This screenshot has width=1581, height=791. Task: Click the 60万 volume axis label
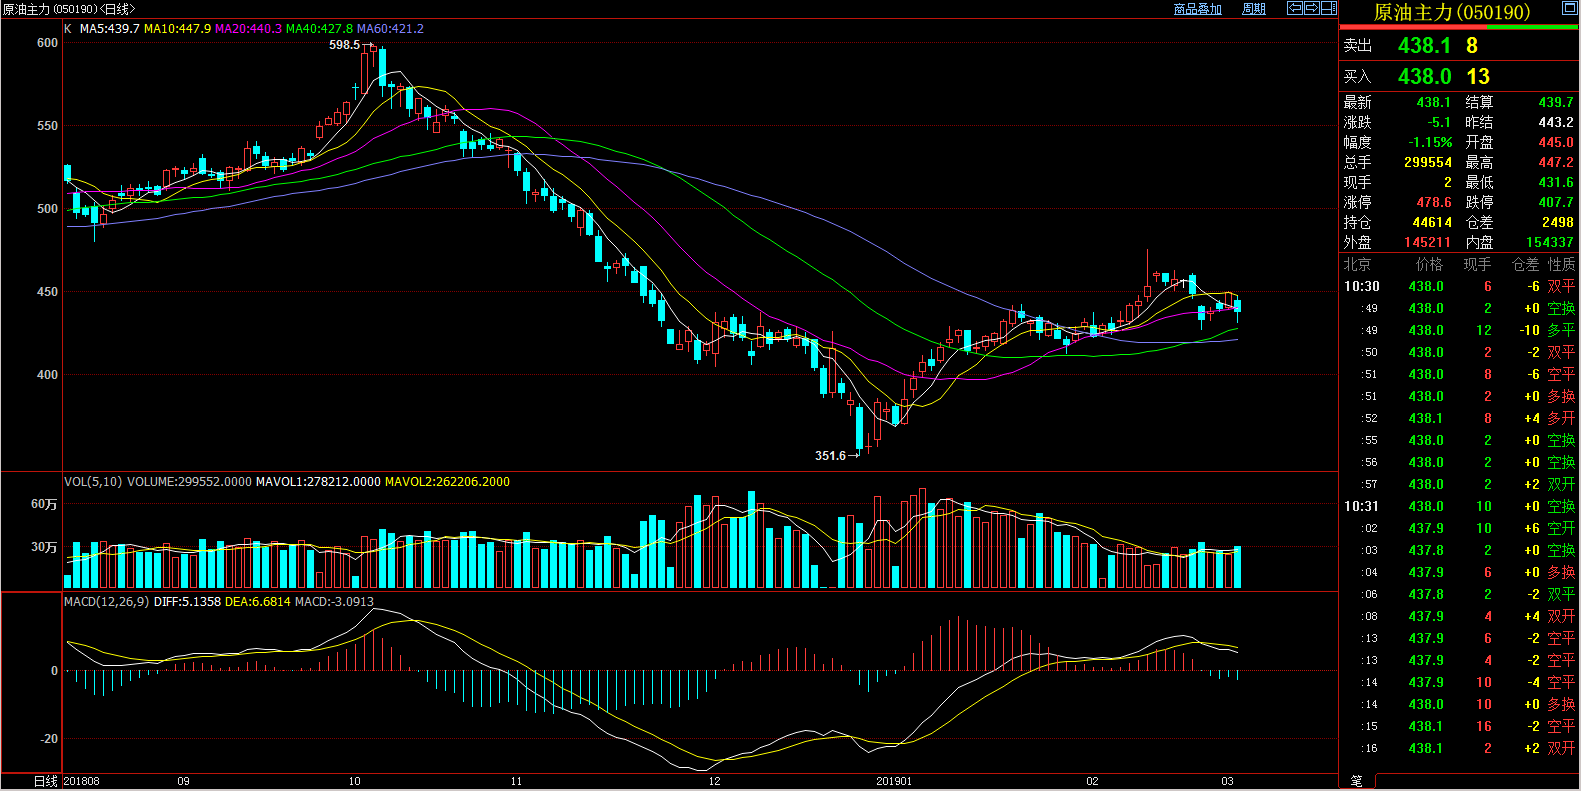[x=44, y=504]
